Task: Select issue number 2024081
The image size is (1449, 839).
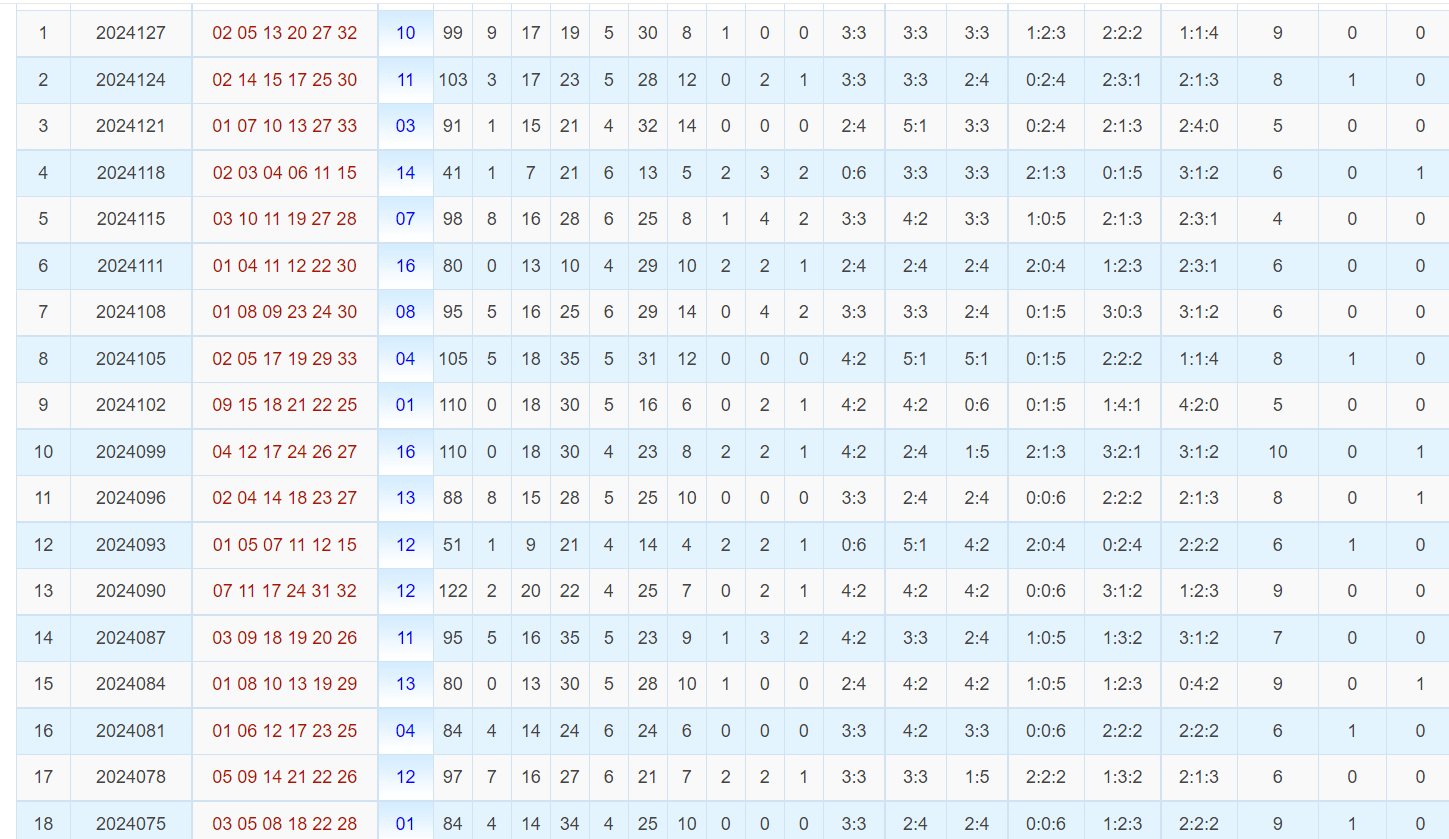Action: (x=131, y=731)
